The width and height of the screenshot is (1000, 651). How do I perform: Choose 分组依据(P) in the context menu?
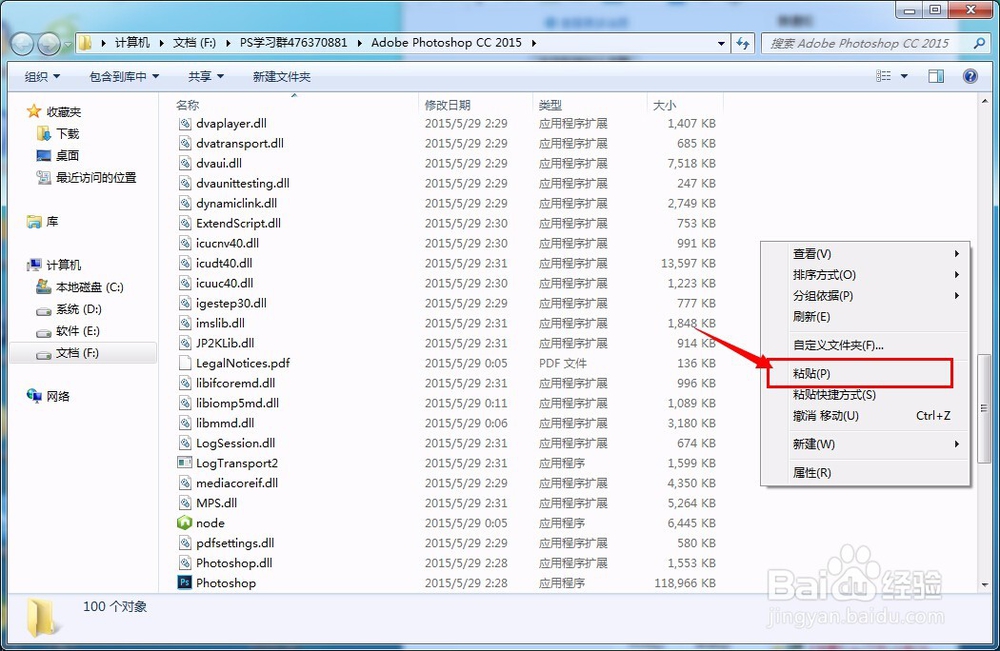click(865, 296)
